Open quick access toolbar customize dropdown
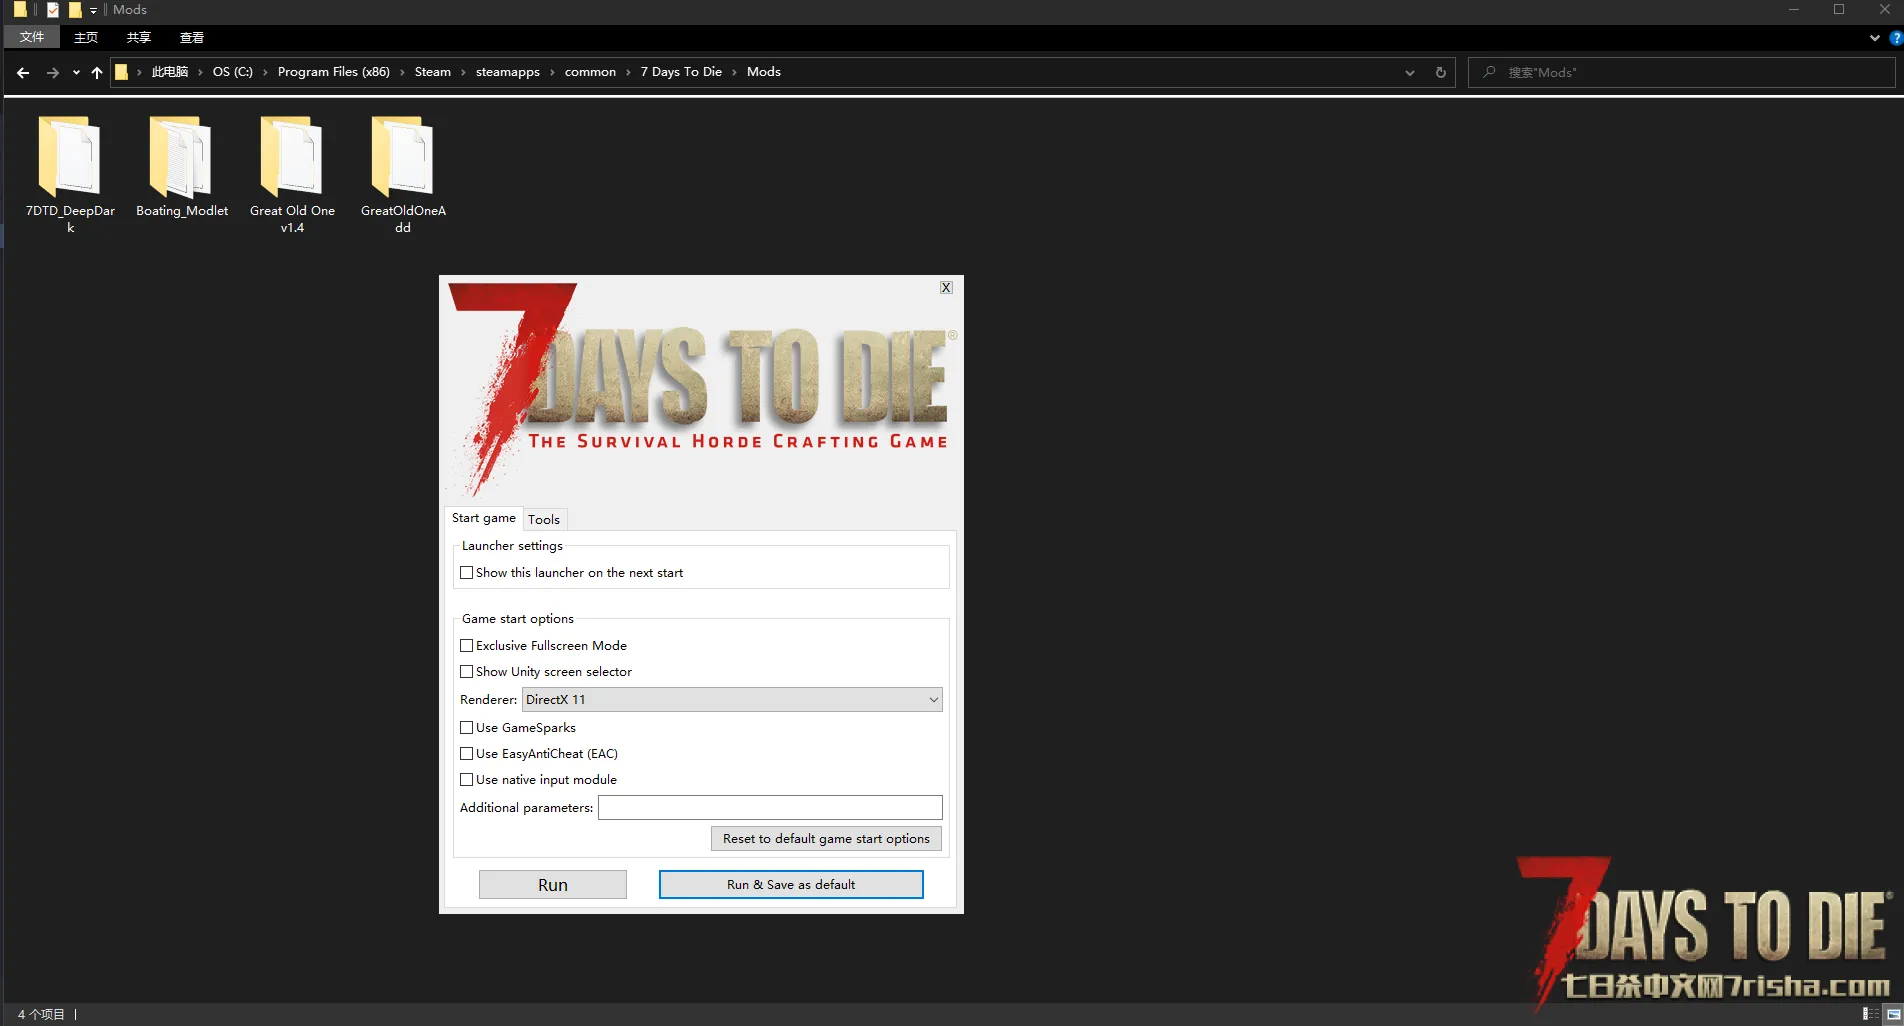Image resolution: width=1904 pixels, height=1026 pixels. click(x=93, y=10)
